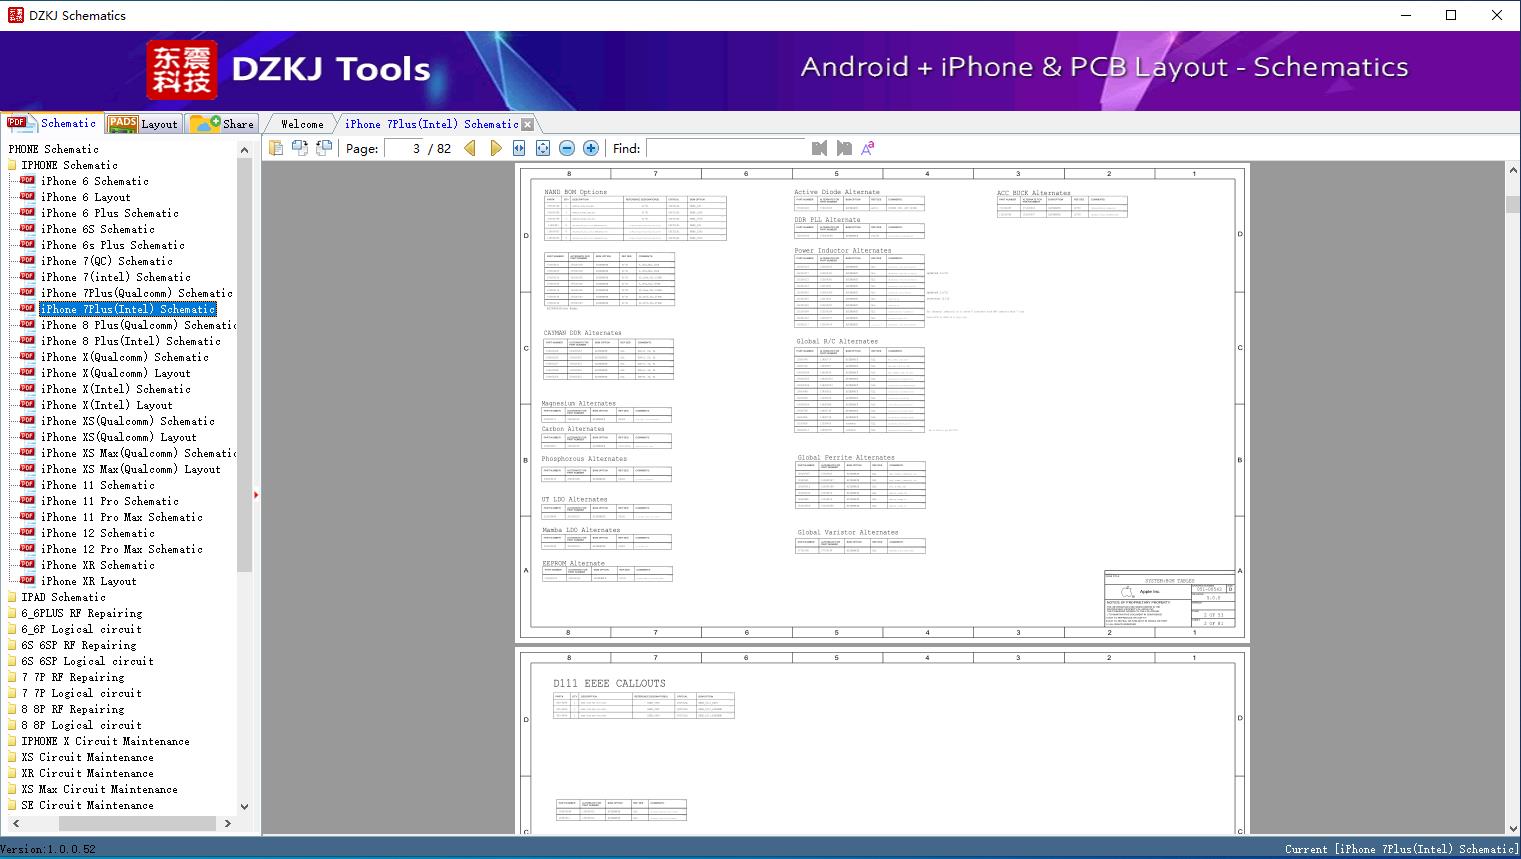Open the Share tab
Image resolution: width=1521 pixels, height=859 pixels.
pos(222,124)
